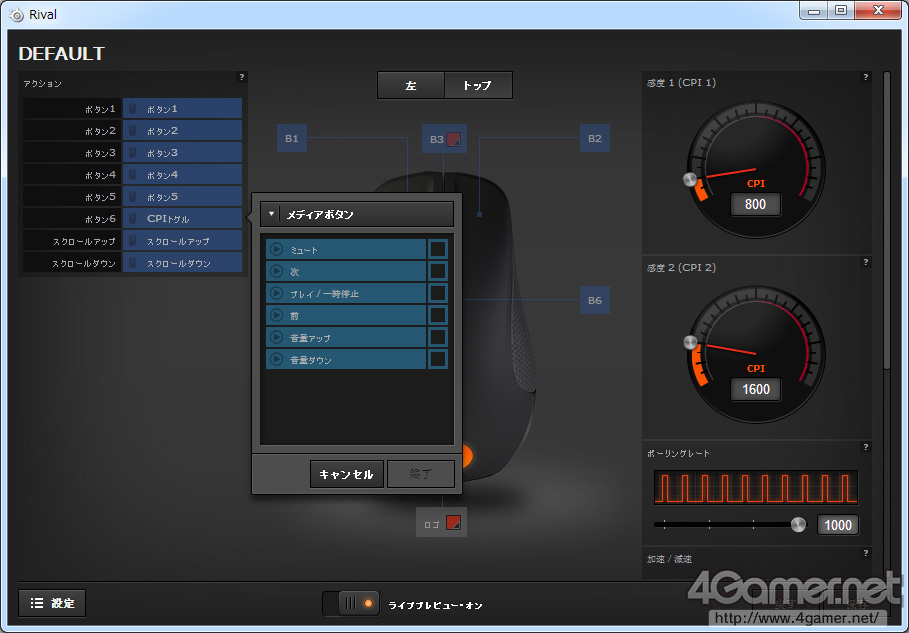The image size is (909, 633).
Task: Switch to the 左 view tab
Action: pos(411,85)
